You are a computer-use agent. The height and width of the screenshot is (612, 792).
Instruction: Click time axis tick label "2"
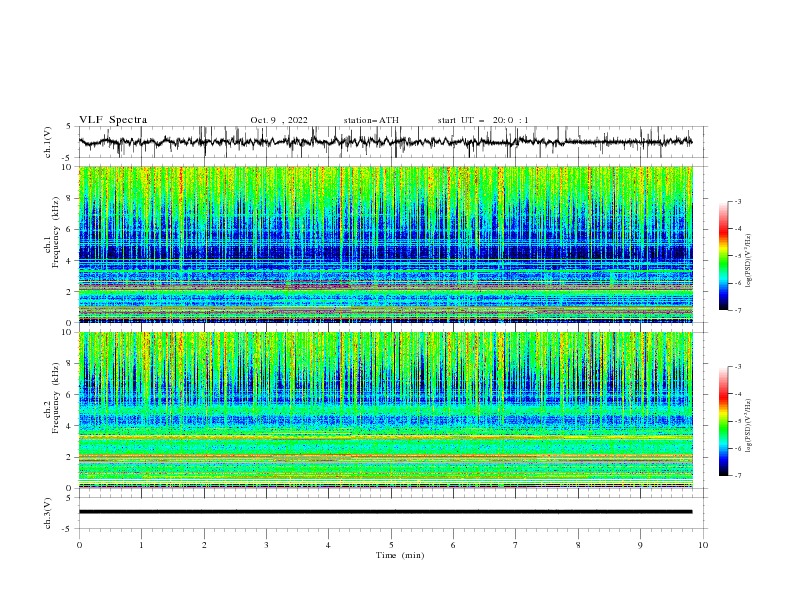point(204,545)
